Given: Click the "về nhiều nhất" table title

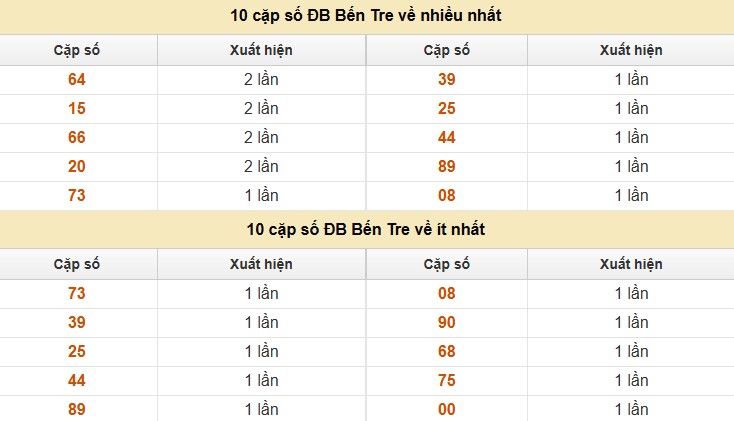Looking at the screenshot, I should point(366,15).
